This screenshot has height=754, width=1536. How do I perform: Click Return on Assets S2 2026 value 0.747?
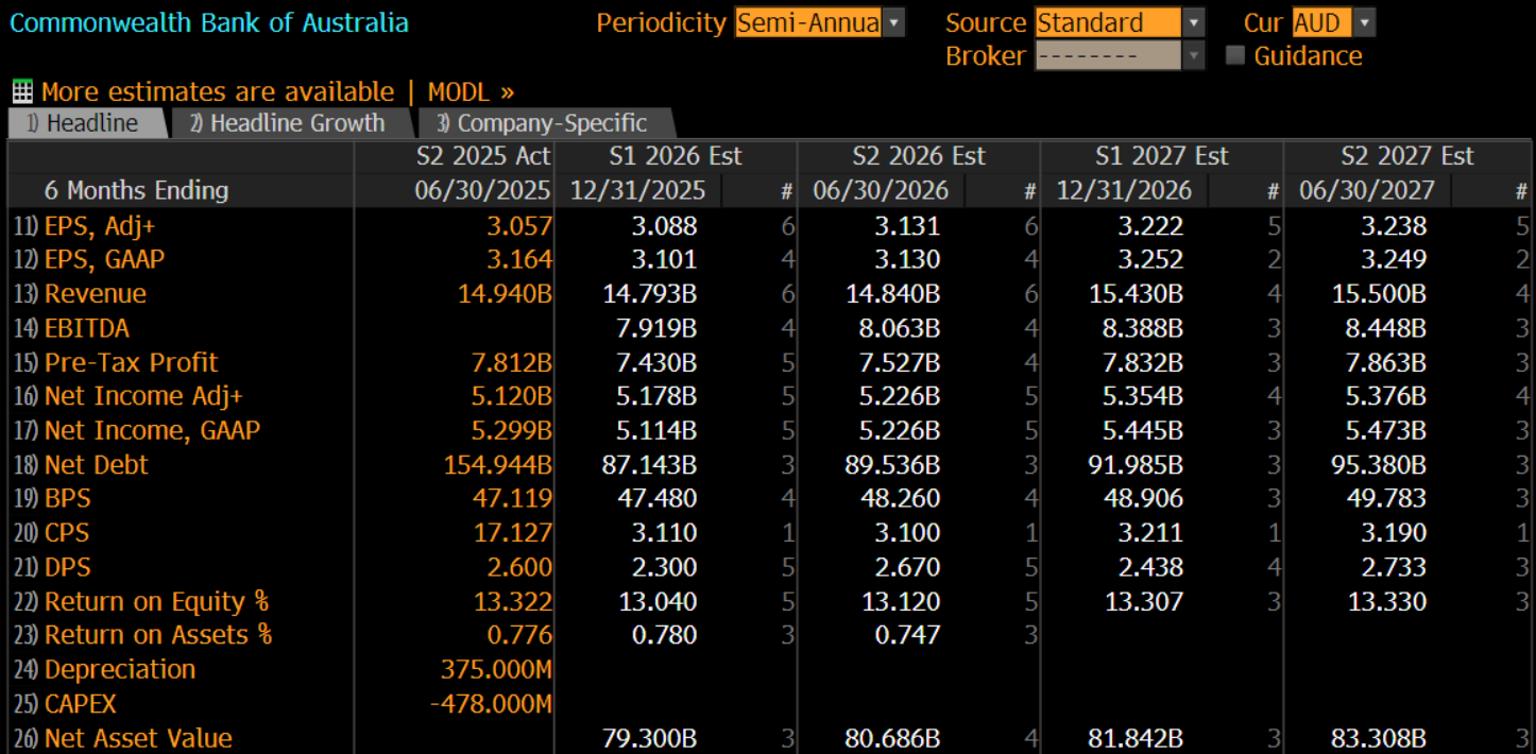point(907,635)
